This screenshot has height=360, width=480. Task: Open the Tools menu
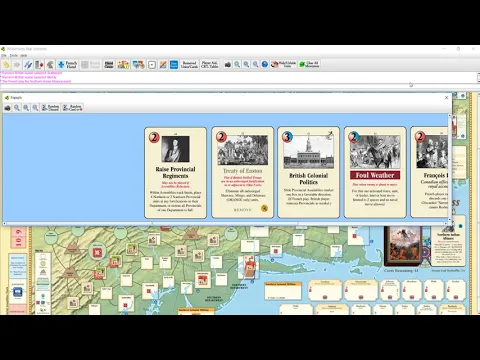point(13,55)
